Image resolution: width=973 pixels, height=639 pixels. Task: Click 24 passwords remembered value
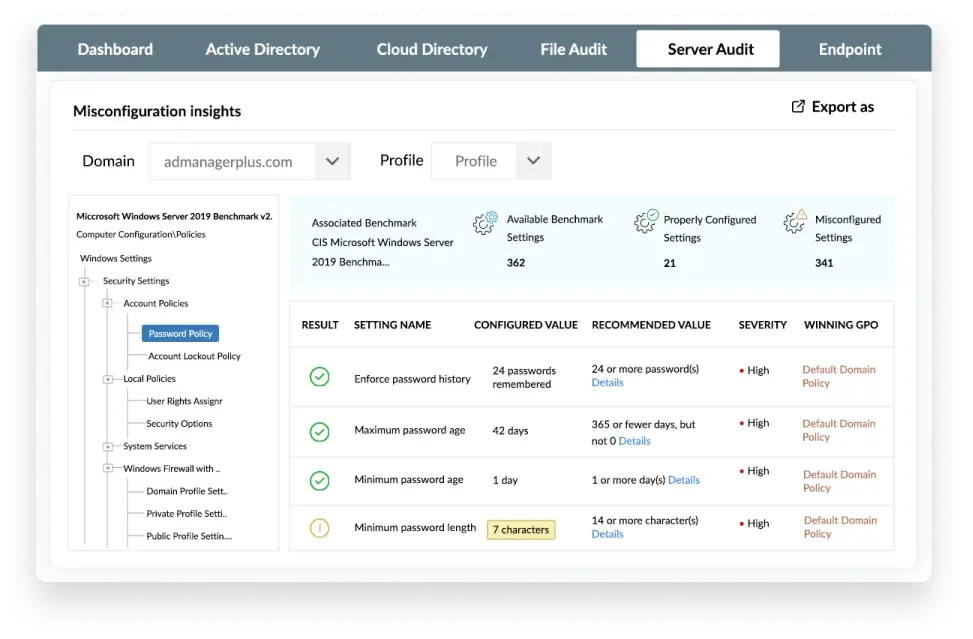524,377
